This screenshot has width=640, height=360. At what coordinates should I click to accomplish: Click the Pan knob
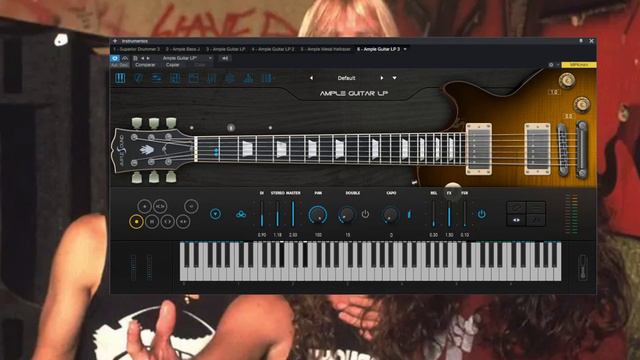pos(318,214)
